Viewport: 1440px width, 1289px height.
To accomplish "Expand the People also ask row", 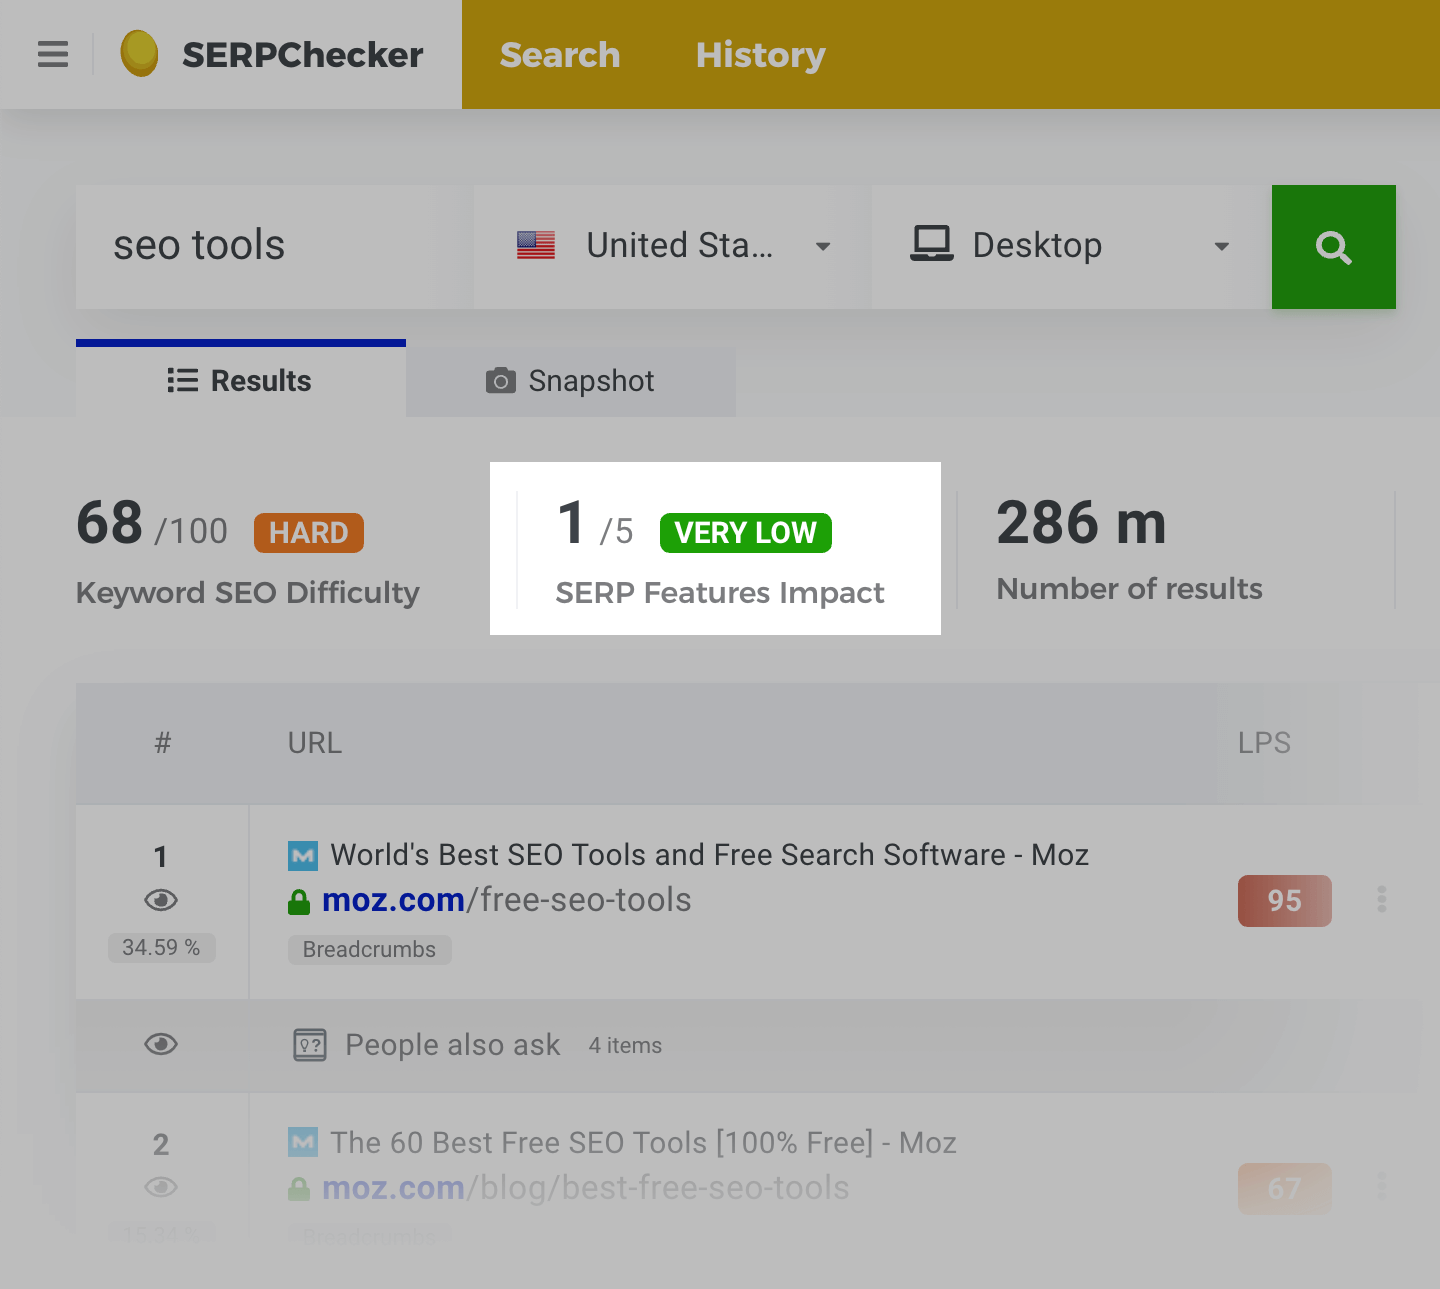I will point(747,1045).
